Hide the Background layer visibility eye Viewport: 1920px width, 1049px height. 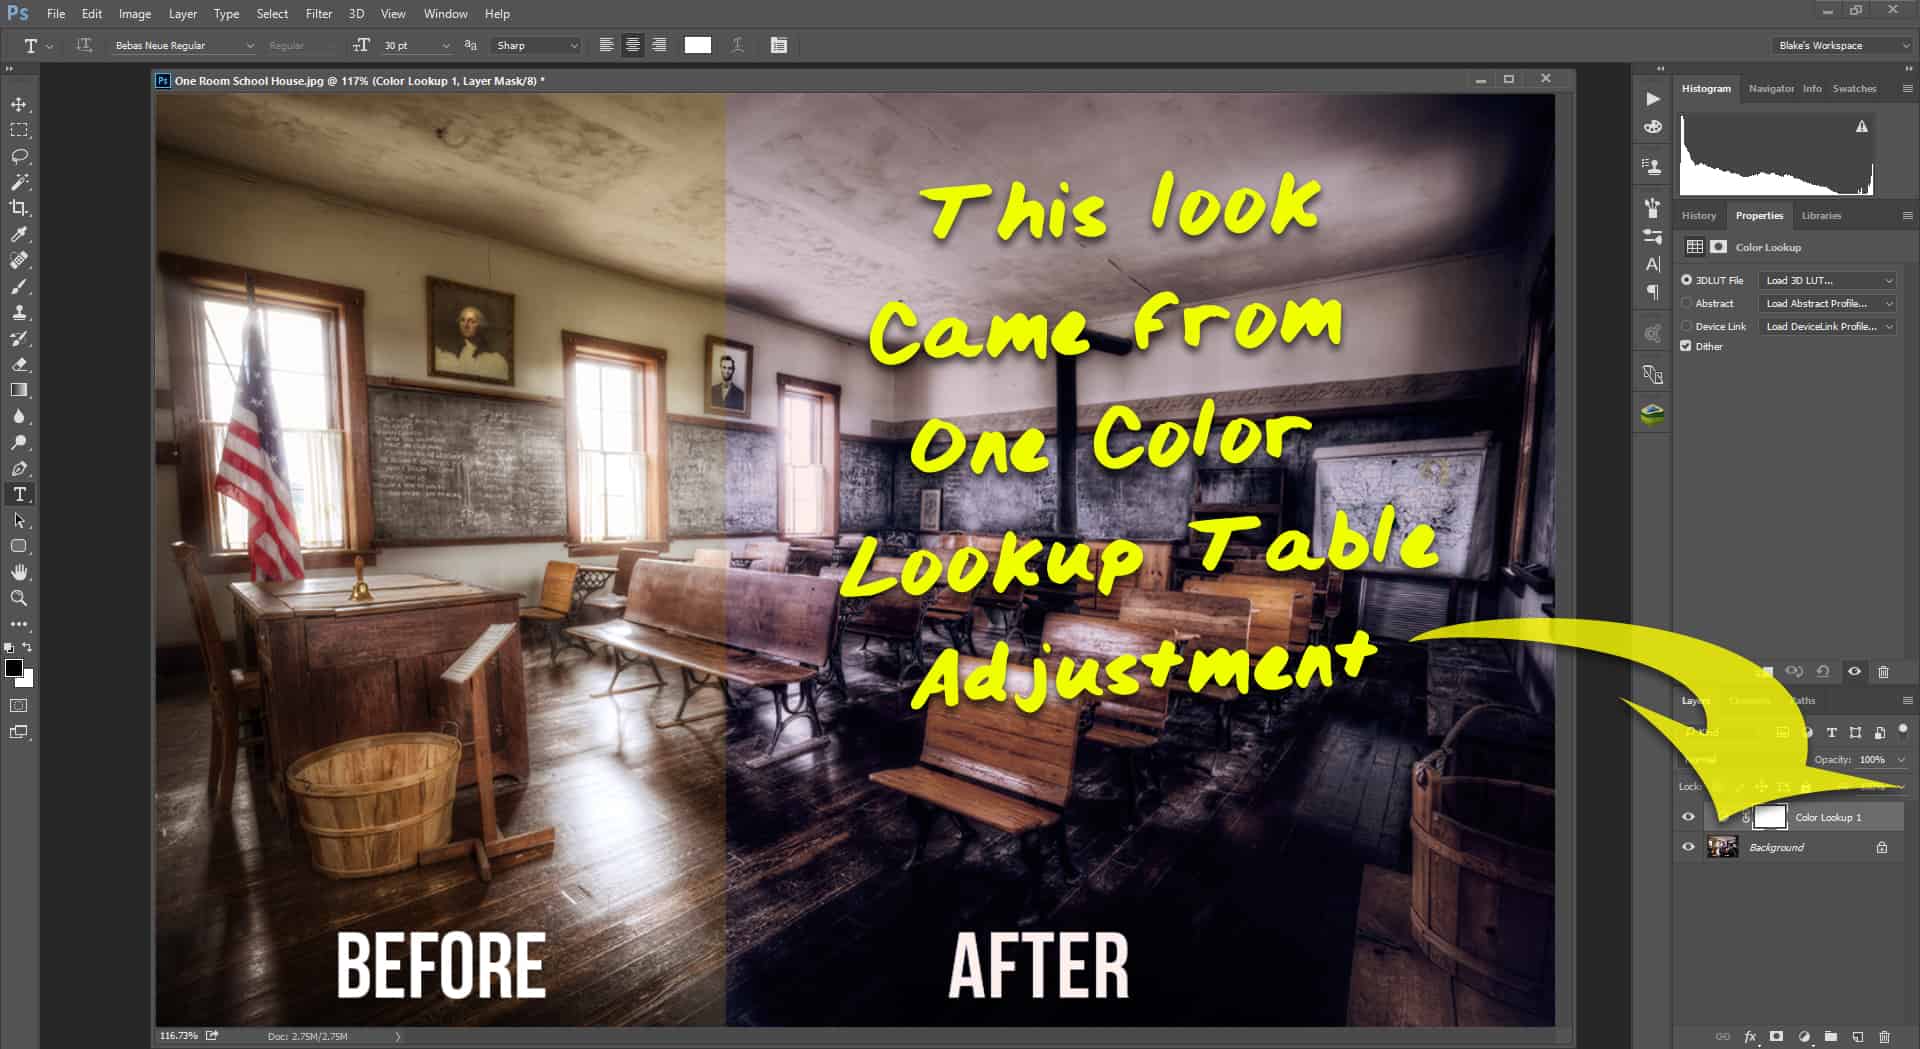1688,847
